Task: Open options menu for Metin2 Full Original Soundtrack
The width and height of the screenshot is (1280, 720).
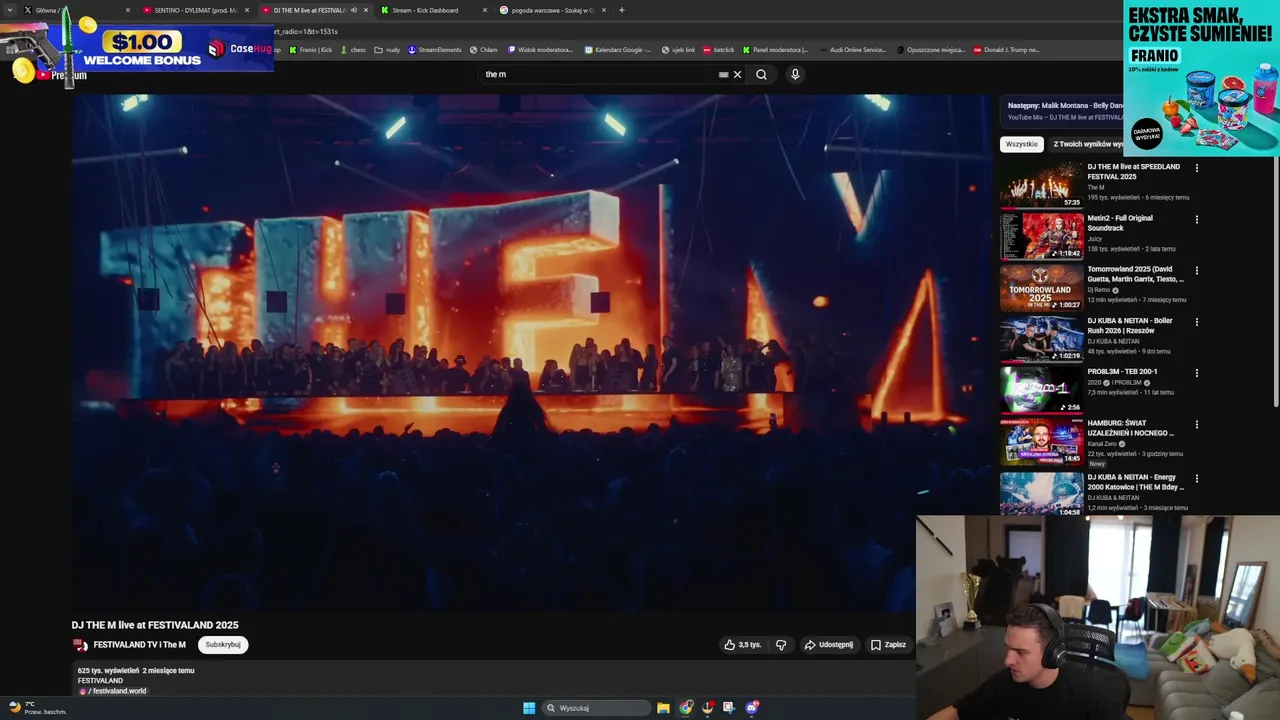Action: coord(1197,219)
